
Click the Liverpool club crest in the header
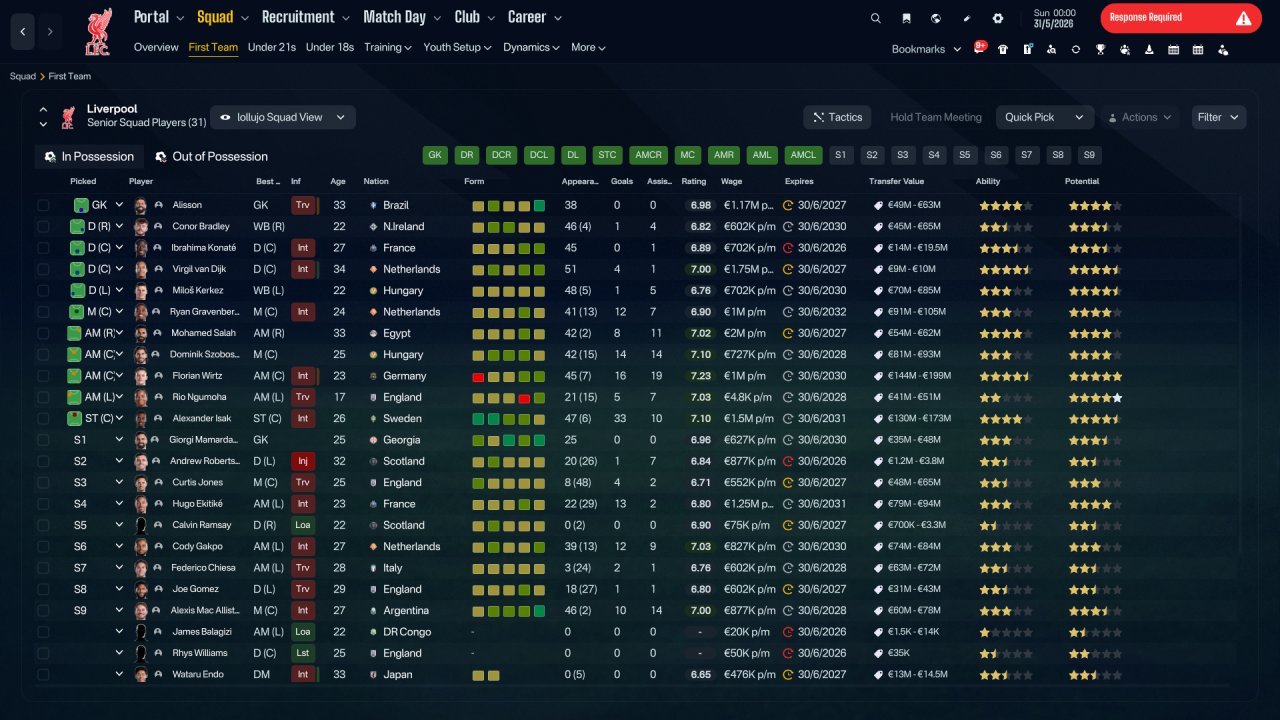point(98,32)
